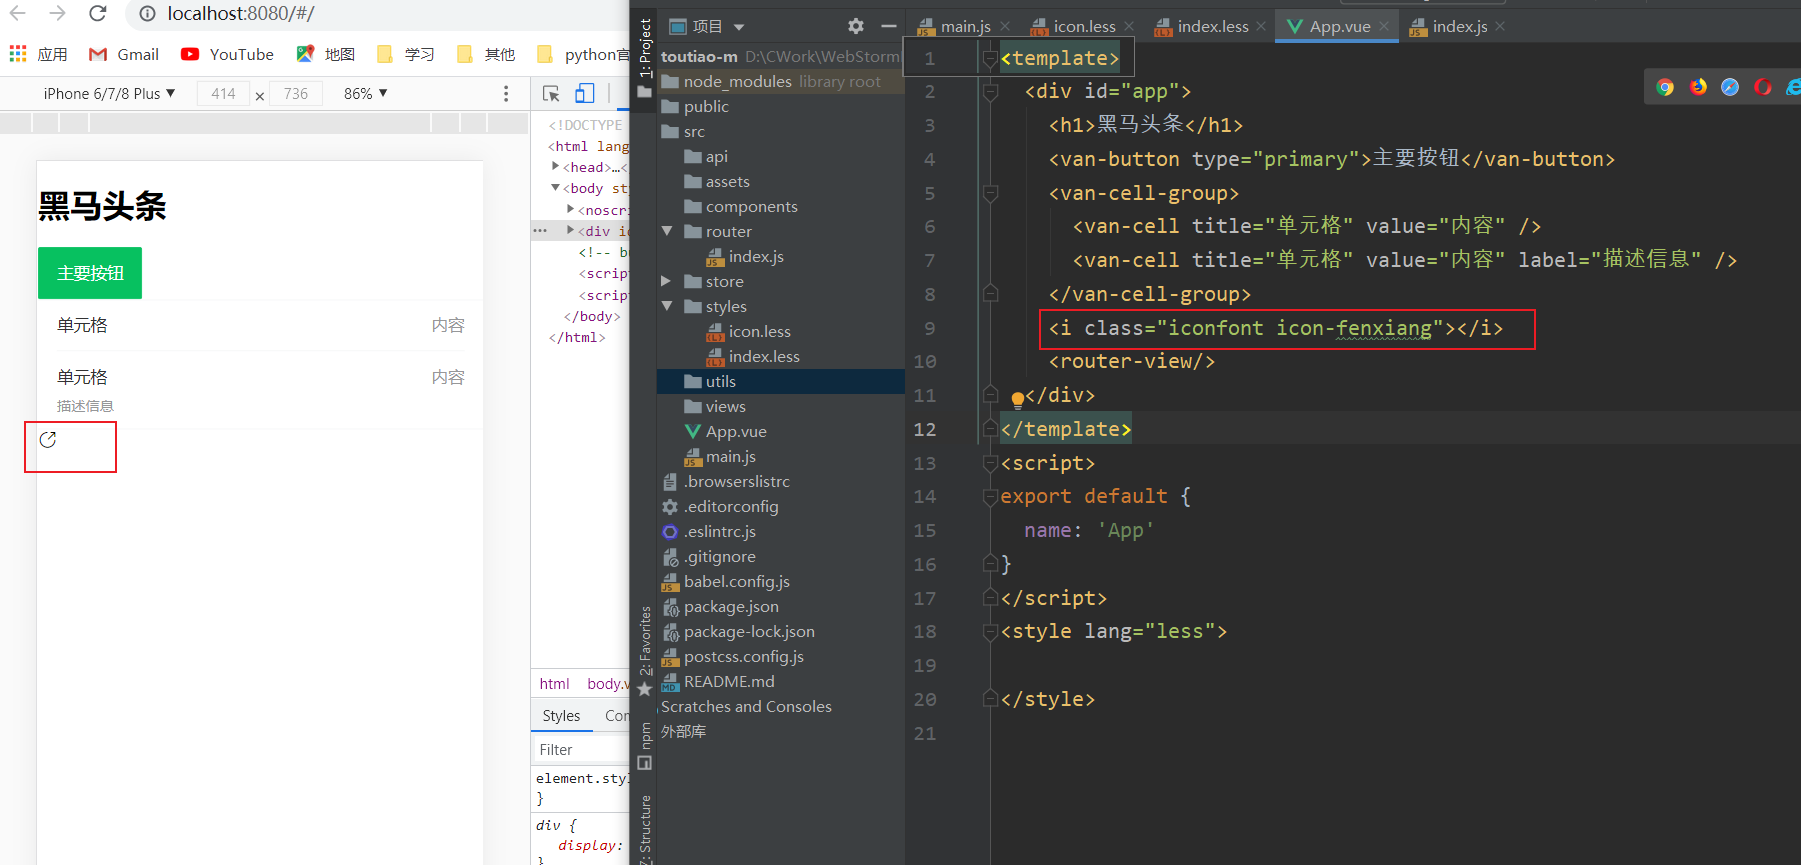1801x865 pixels.
Task: Click the styles Filter input
Action: click(580, 749)
